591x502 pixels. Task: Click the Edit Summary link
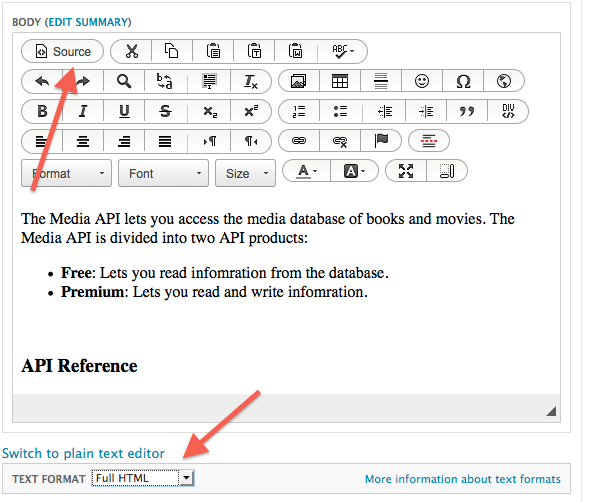click(88, 22)
